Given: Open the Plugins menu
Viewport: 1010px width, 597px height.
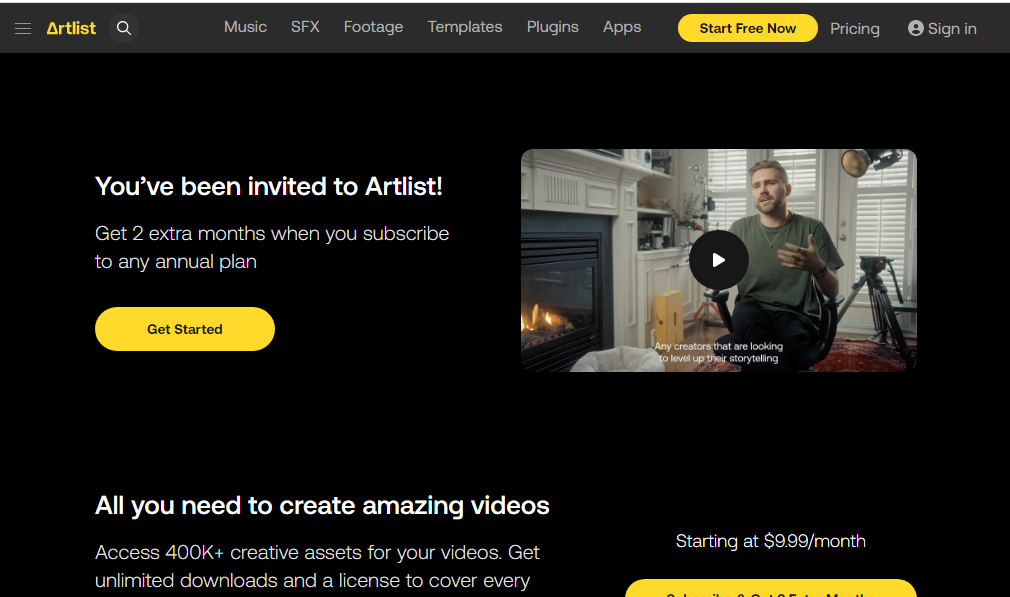Looking at the screenshot, I should (553, 27).
